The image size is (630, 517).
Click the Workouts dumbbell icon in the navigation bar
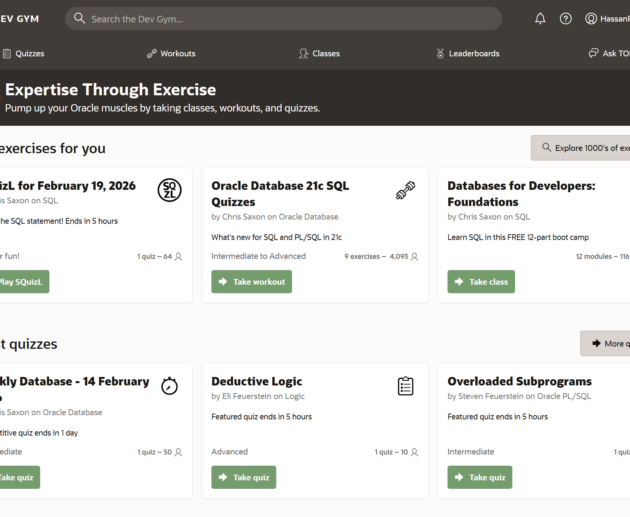[151, 53]
